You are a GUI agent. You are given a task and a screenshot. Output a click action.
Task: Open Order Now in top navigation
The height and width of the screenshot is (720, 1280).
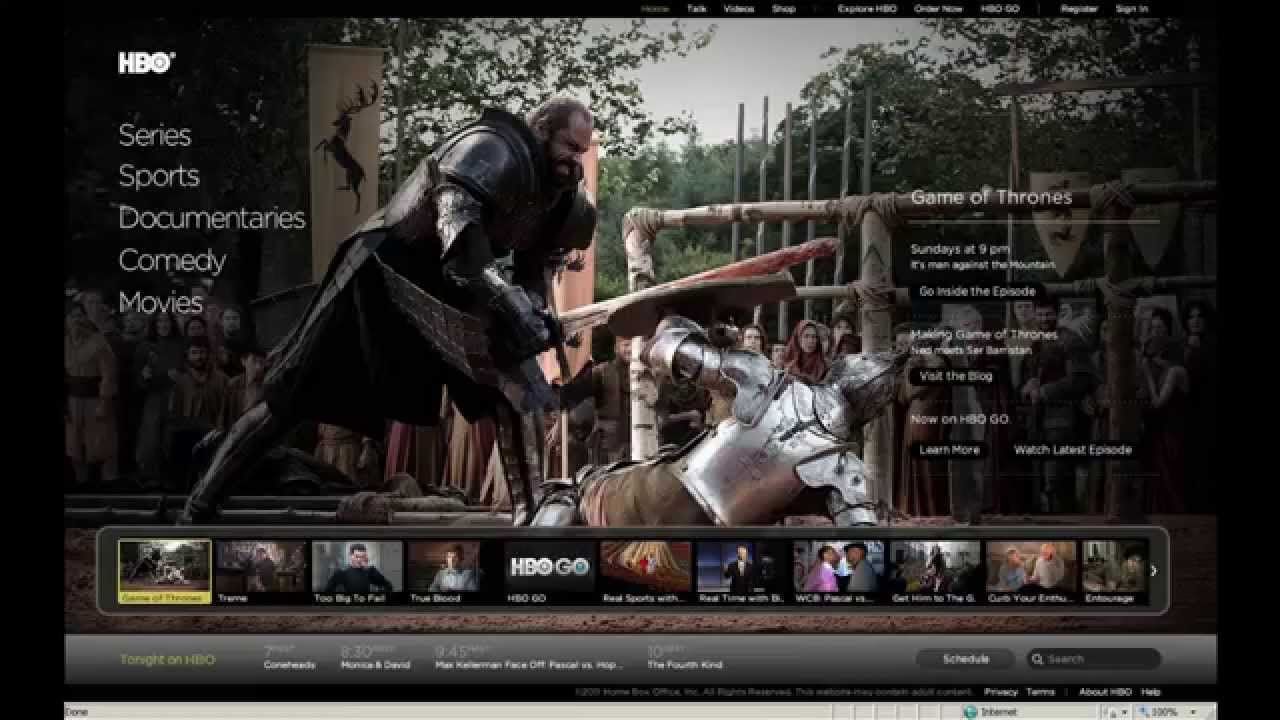938,9
